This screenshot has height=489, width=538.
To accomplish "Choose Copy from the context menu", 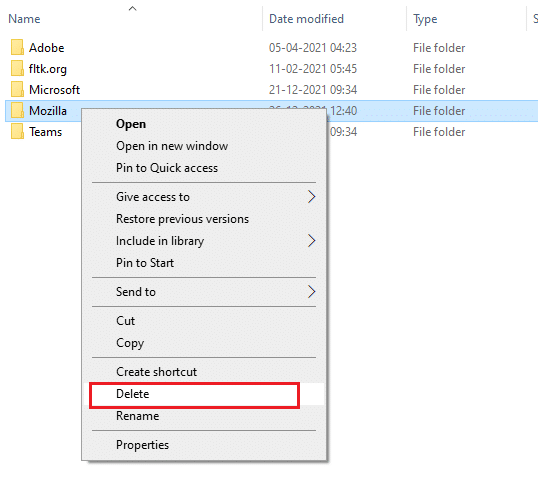I will pyautogui.click(x=204, y=343).
